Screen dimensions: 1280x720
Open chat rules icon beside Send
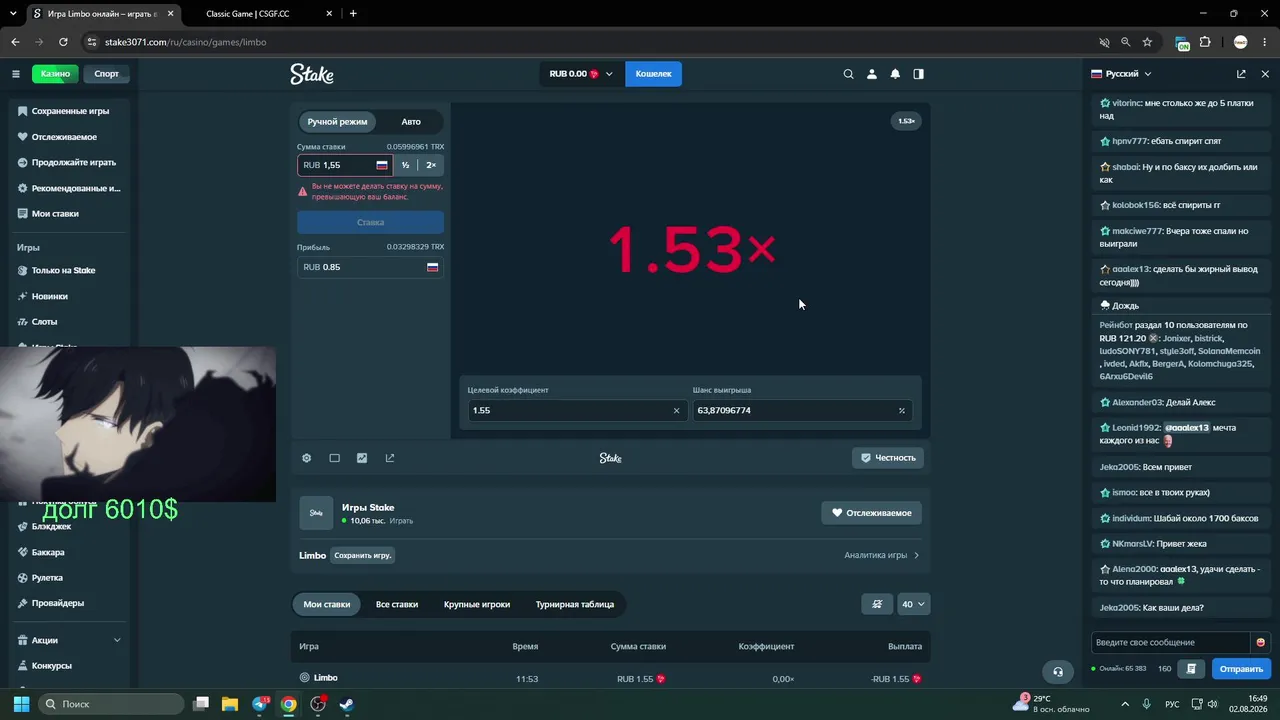tap(1191, 668)
